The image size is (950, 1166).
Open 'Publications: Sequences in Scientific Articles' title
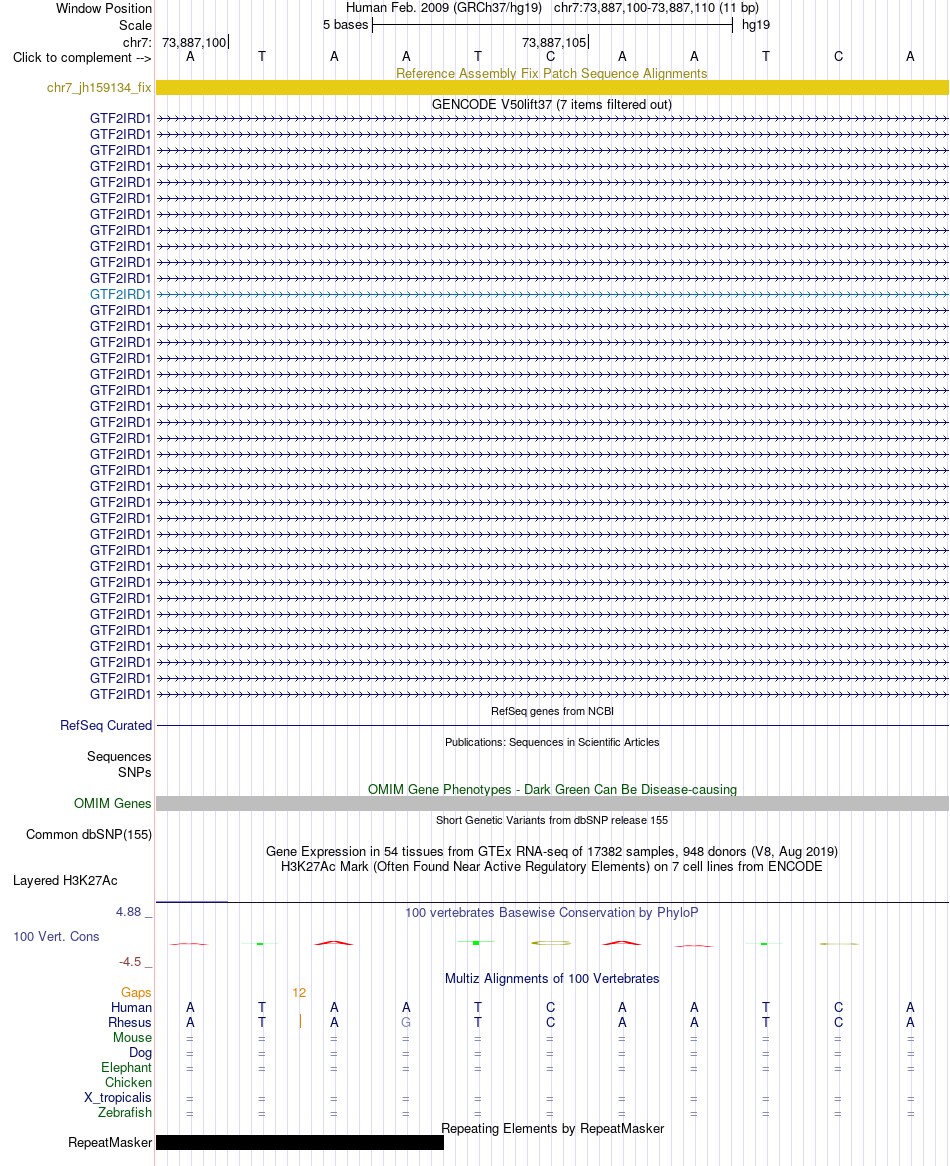click(x=552, y=742)
